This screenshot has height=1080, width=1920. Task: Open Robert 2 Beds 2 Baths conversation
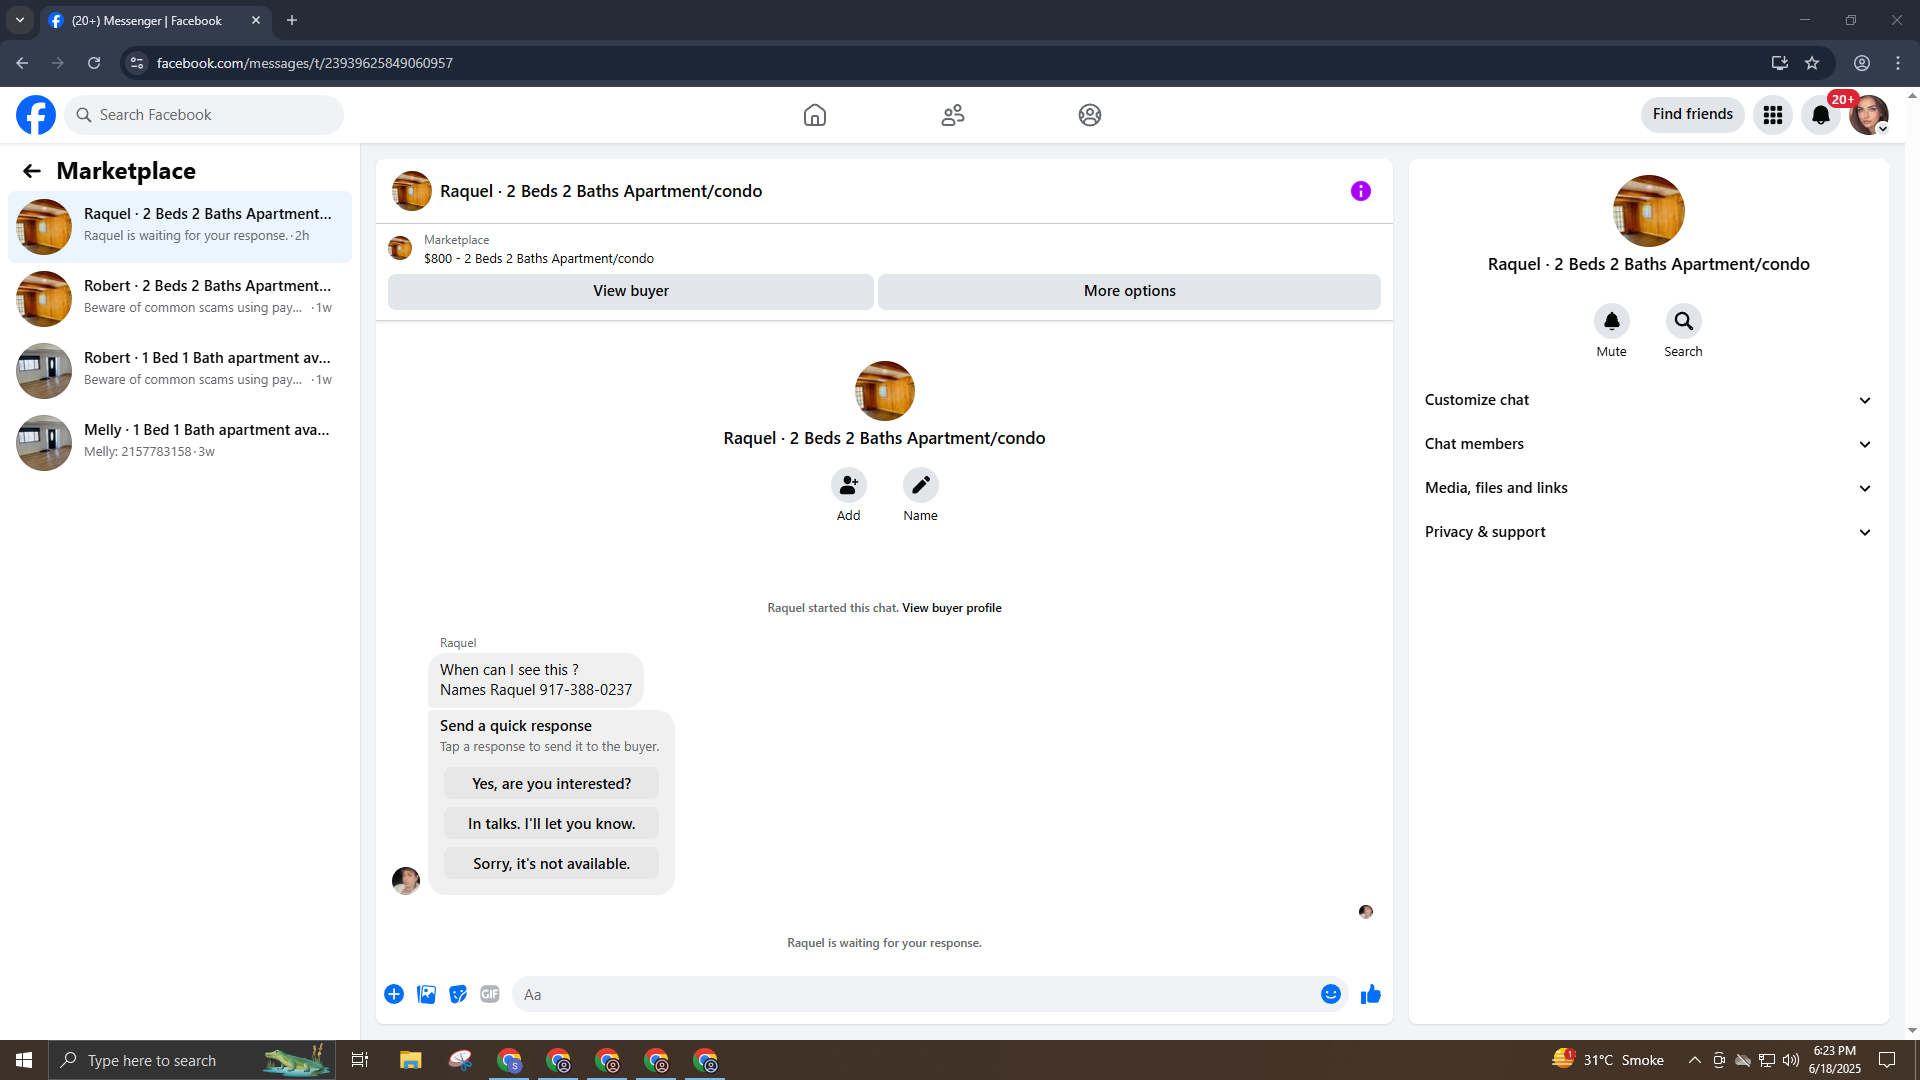180,299
